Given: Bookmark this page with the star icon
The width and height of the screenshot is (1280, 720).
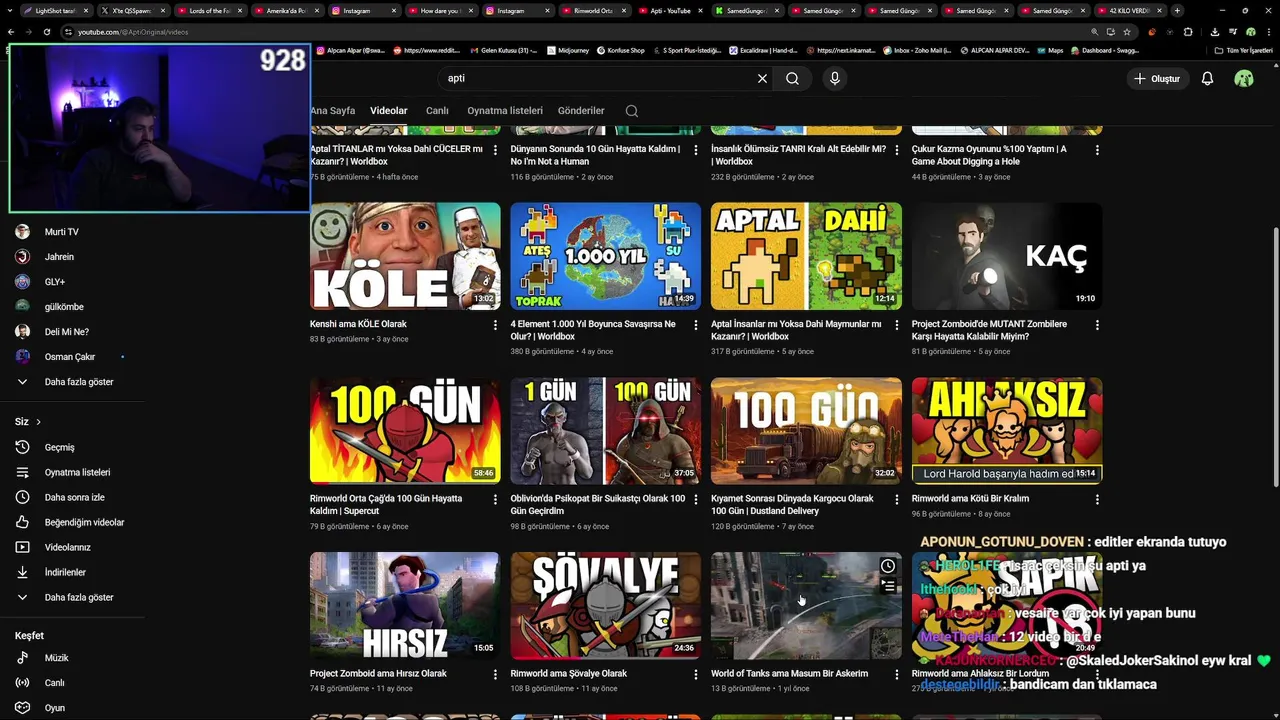Looking at the screenshot, I should 1126,32.
